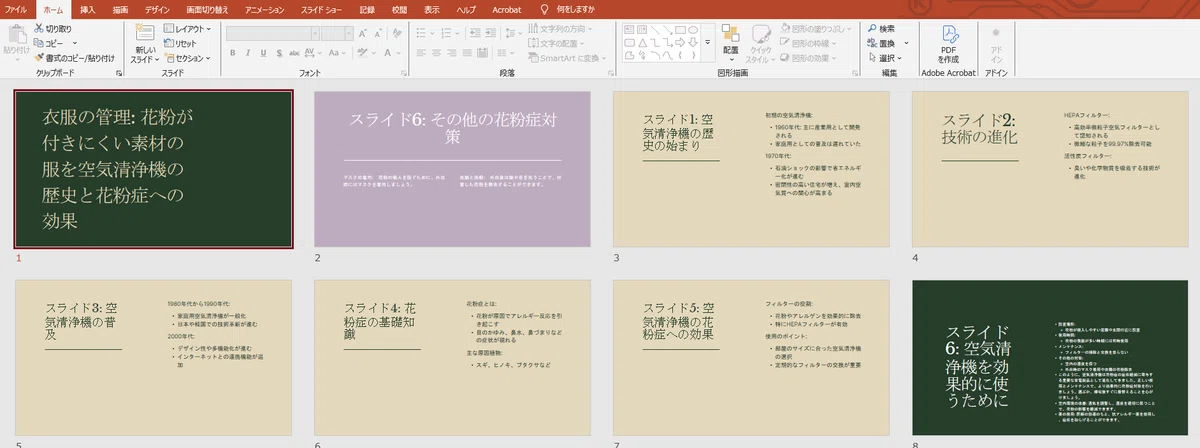Open the Layout (レイアウト) dropdown
The image size is (1200, 448).
(187, 29)
